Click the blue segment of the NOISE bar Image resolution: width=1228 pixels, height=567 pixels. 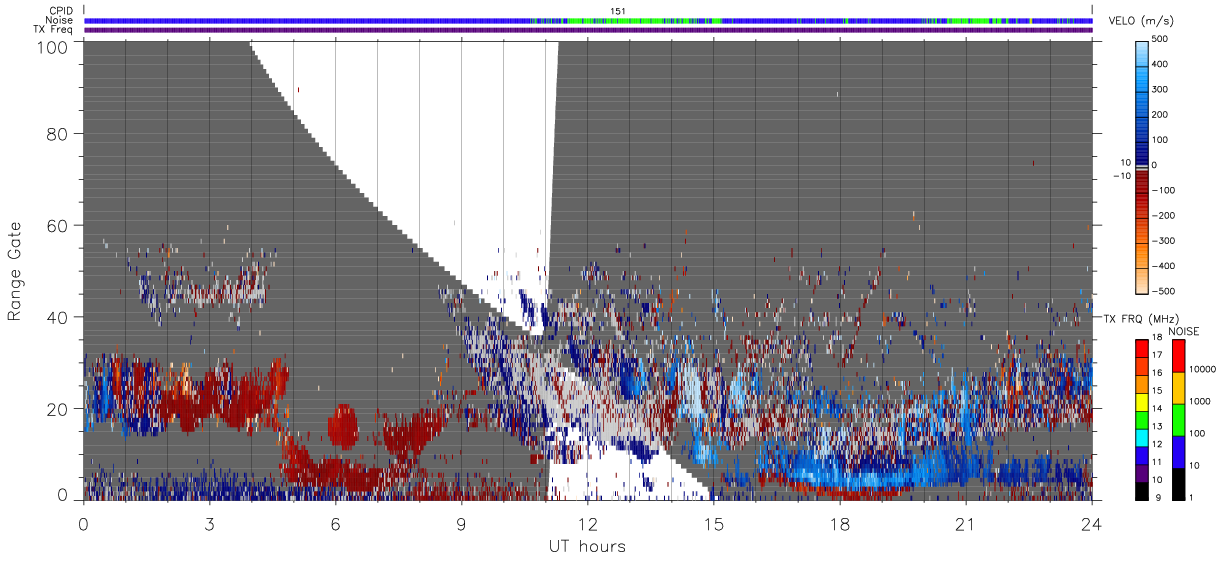[1179, 452]
